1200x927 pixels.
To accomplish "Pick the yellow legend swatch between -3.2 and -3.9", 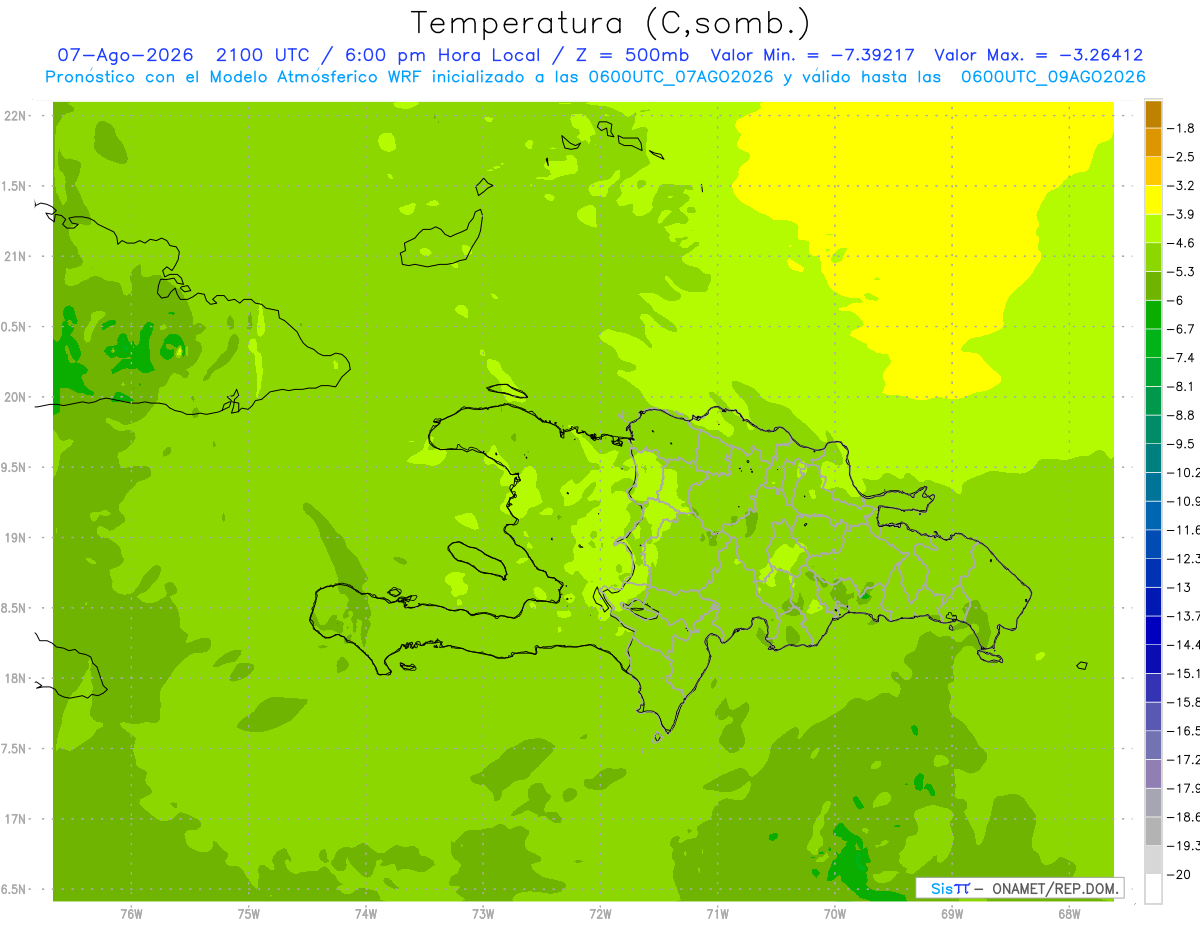I will (x=1153, y=199).
